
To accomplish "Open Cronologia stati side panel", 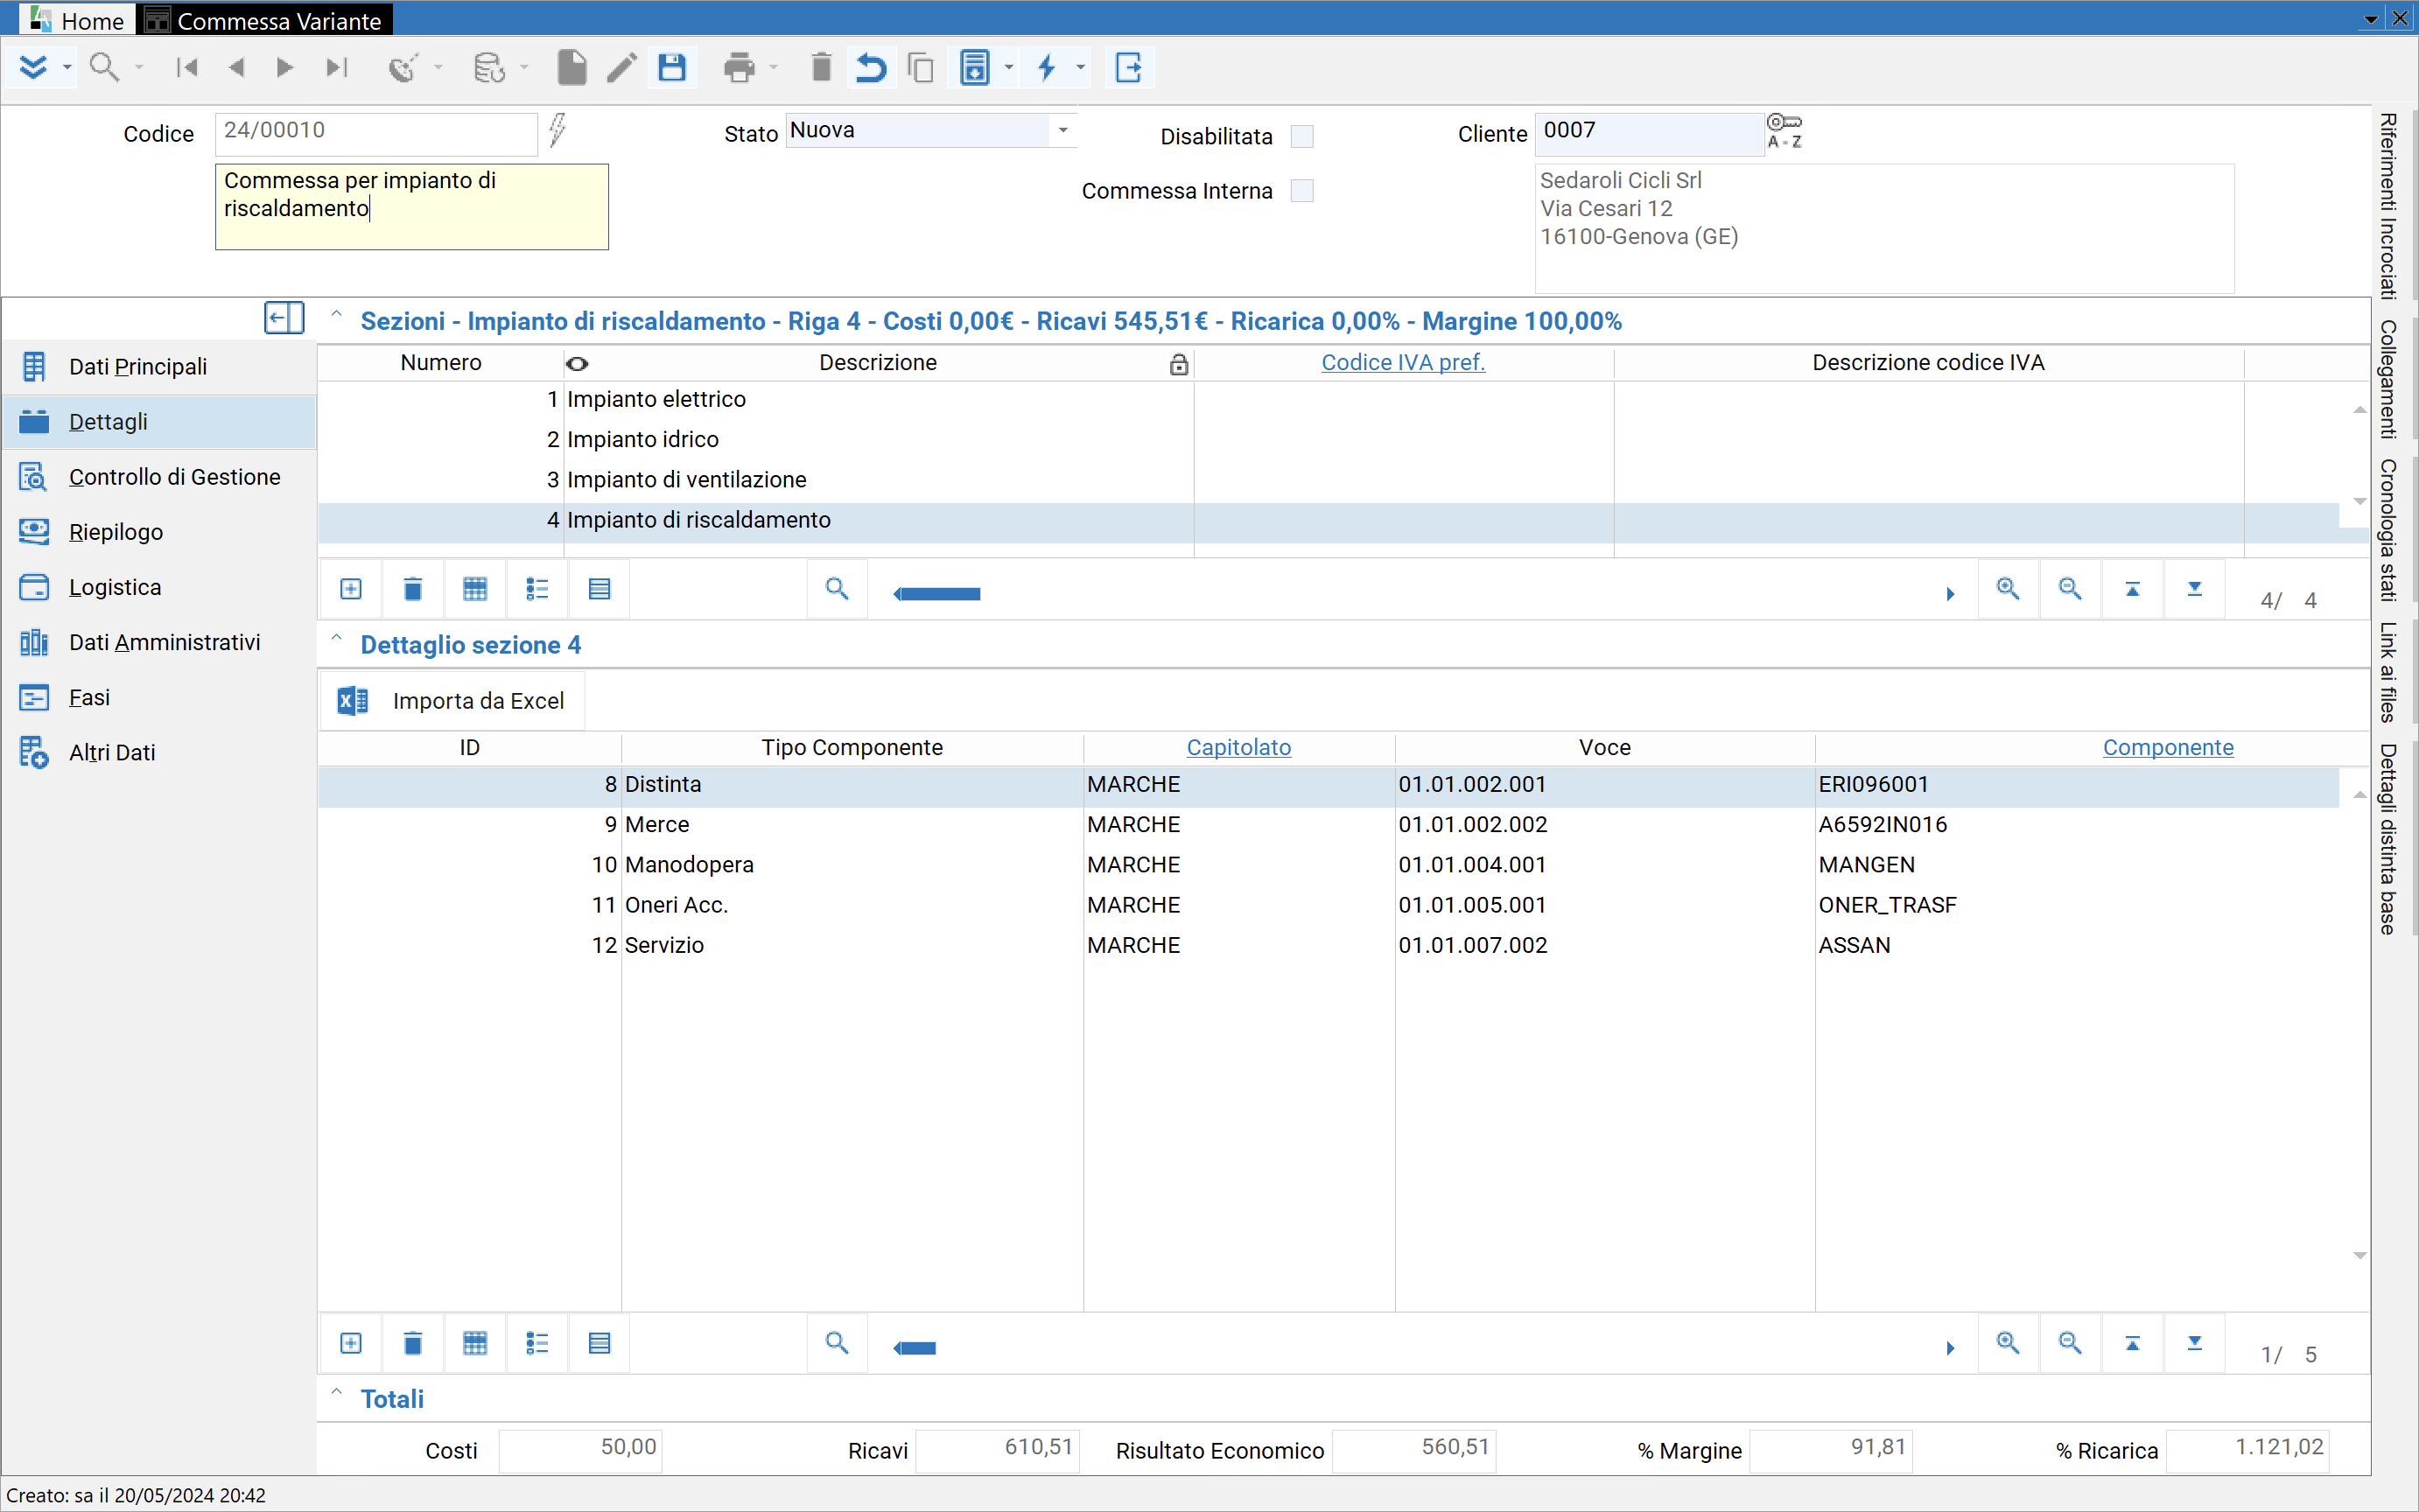I will 2388,530.
